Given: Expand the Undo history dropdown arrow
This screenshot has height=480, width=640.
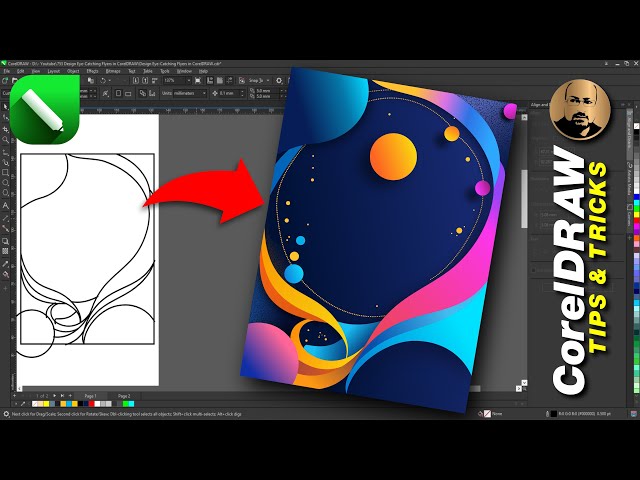Looking at the screenshot, I should point(110,80).
